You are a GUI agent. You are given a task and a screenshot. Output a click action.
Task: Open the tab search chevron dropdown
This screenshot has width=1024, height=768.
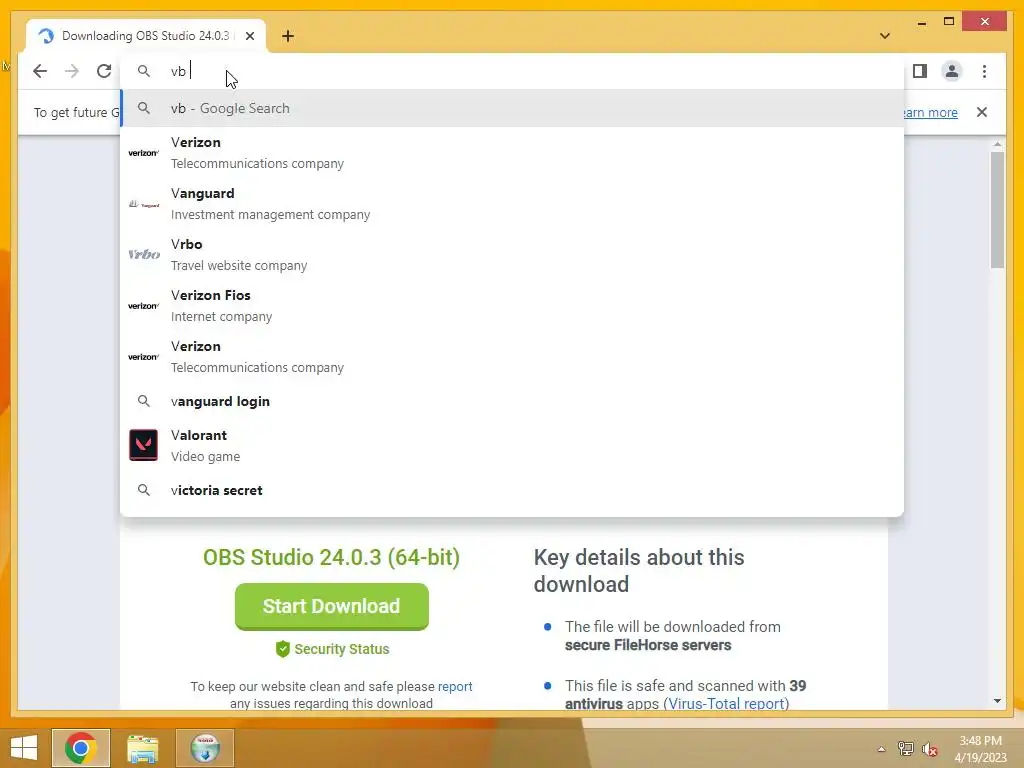884,36
